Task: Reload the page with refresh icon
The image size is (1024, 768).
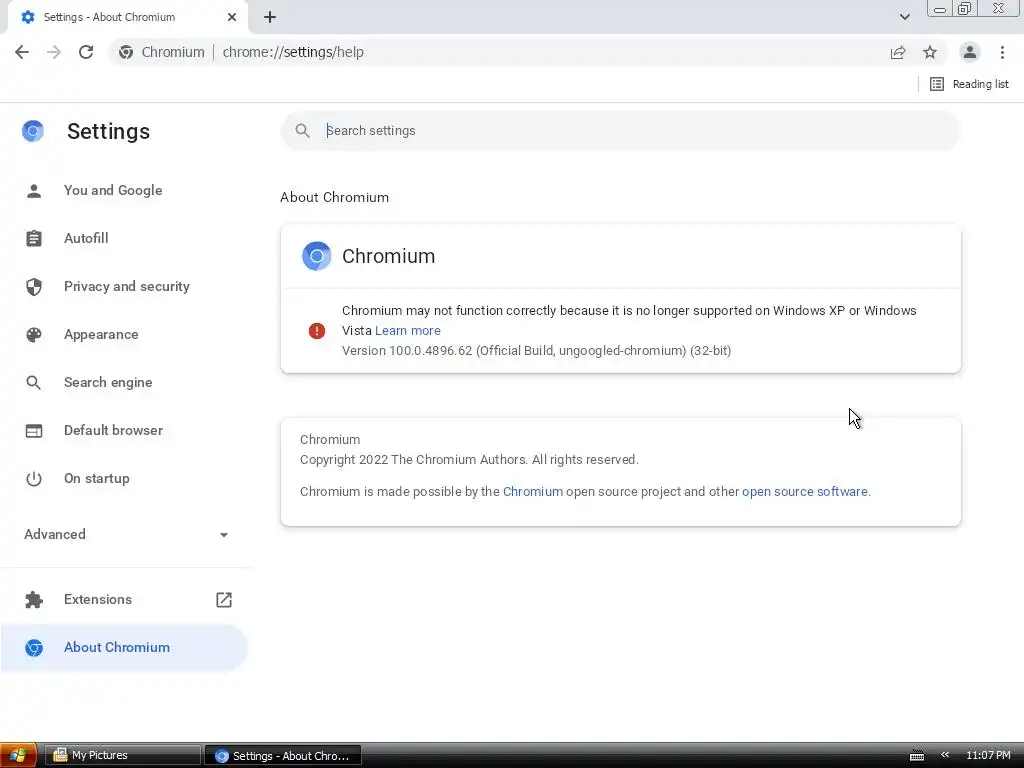Action: 86,52
